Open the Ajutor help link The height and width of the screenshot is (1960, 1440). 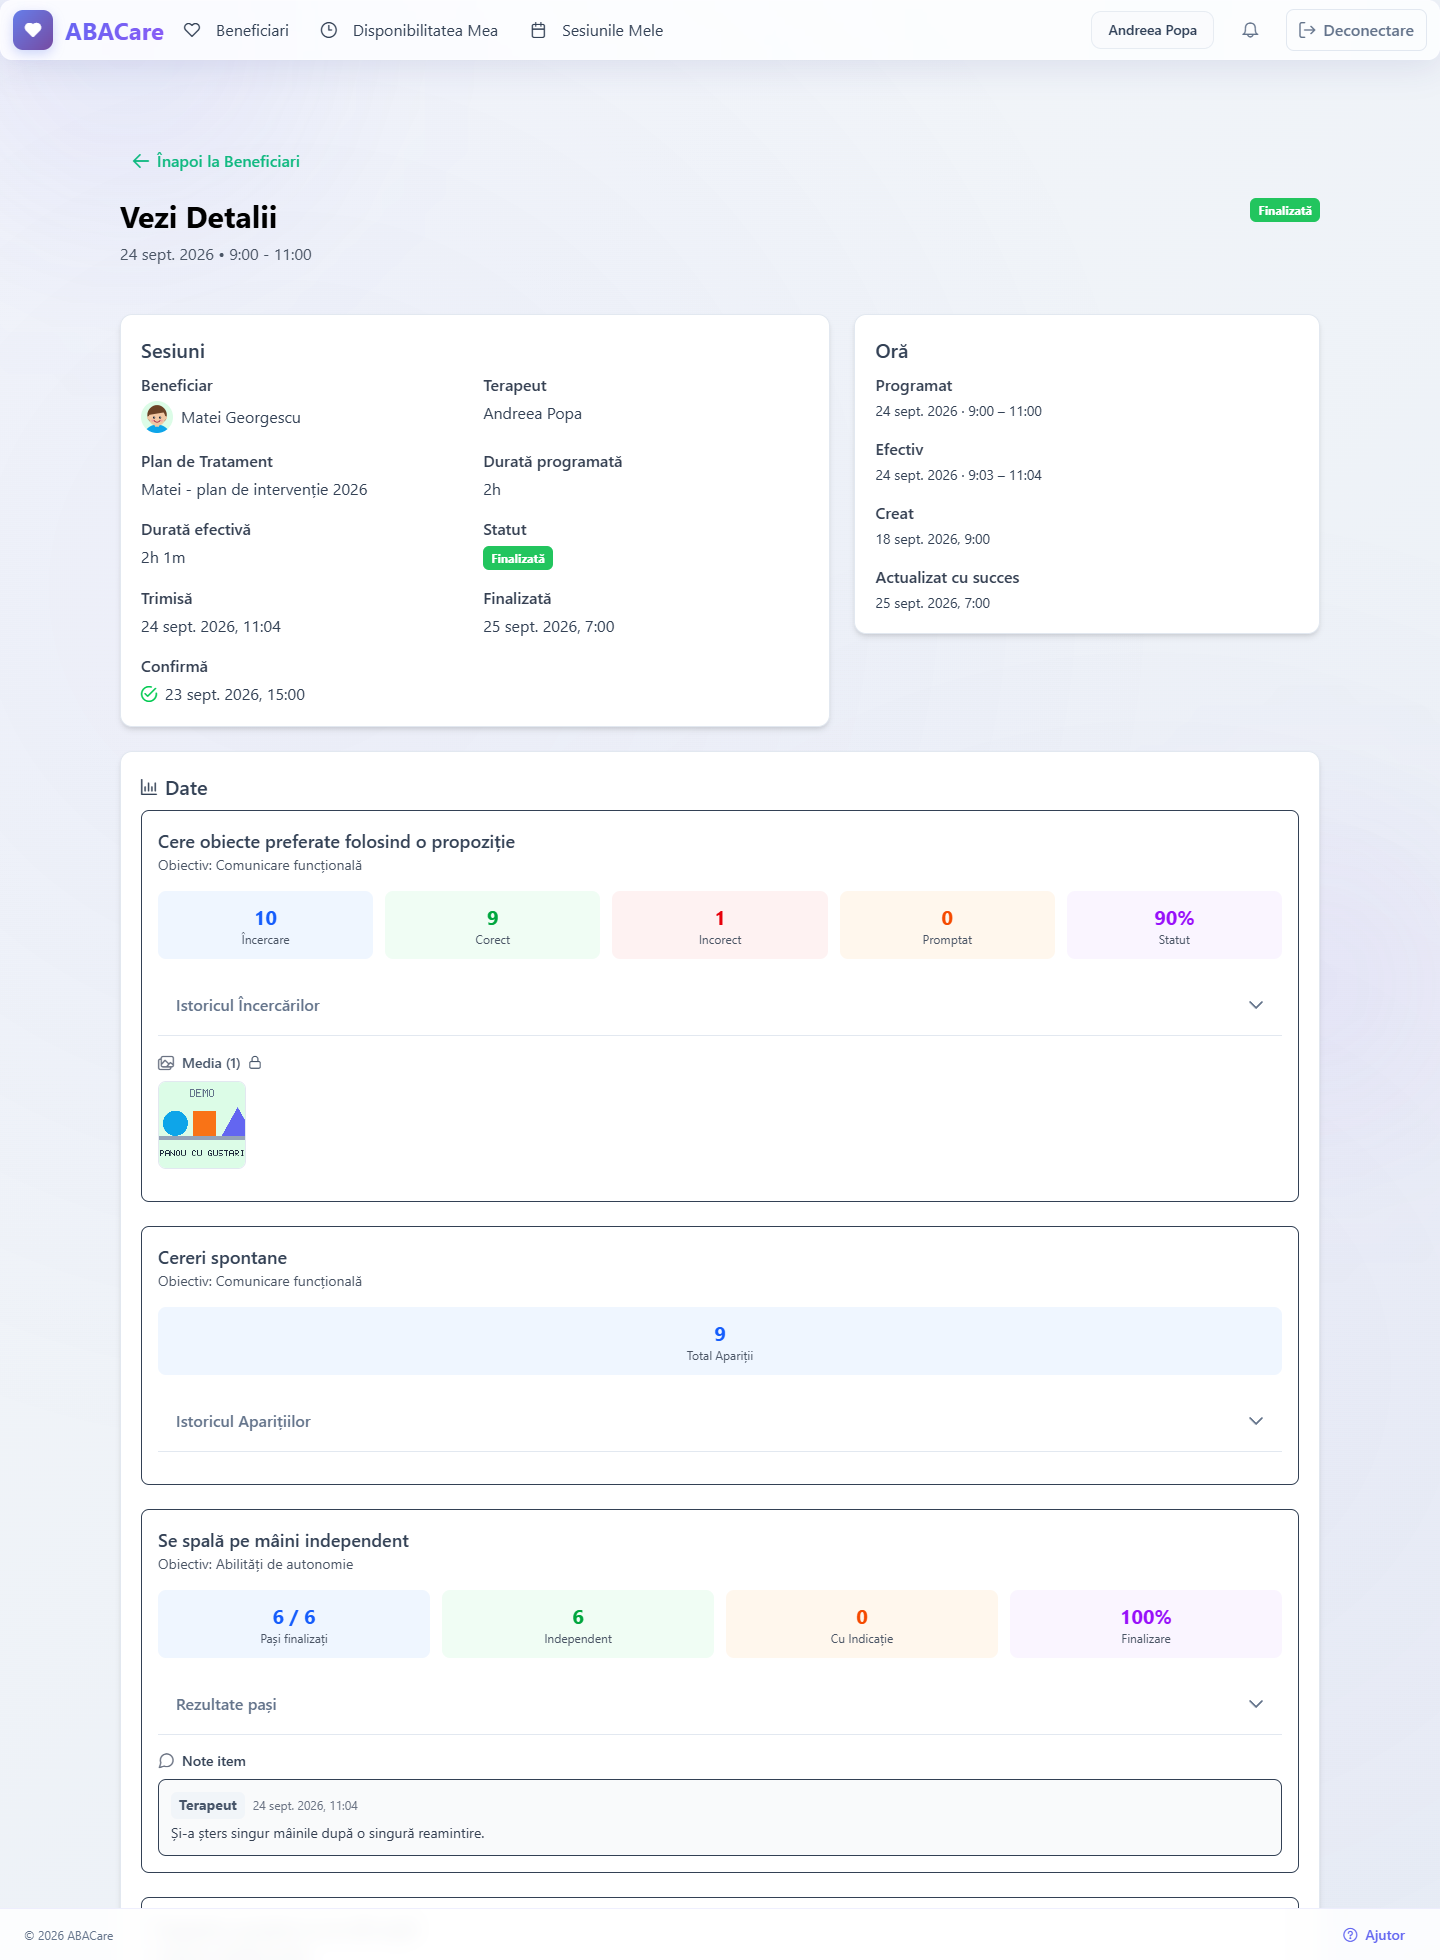click(x=1374, y=1935)
